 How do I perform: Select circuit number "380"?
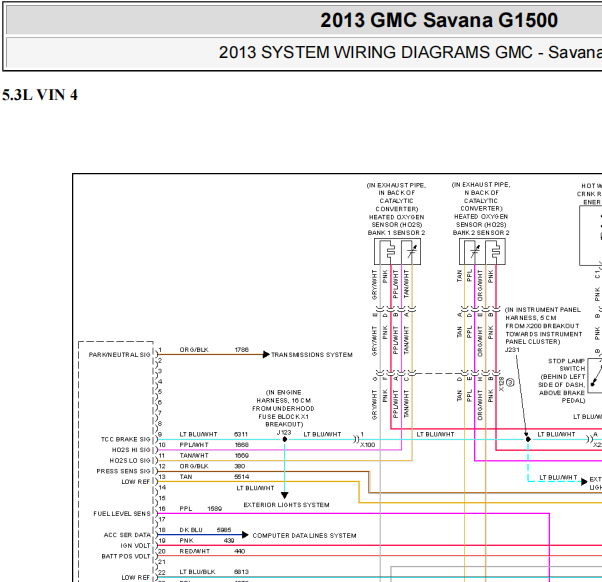tap(240, 466)
